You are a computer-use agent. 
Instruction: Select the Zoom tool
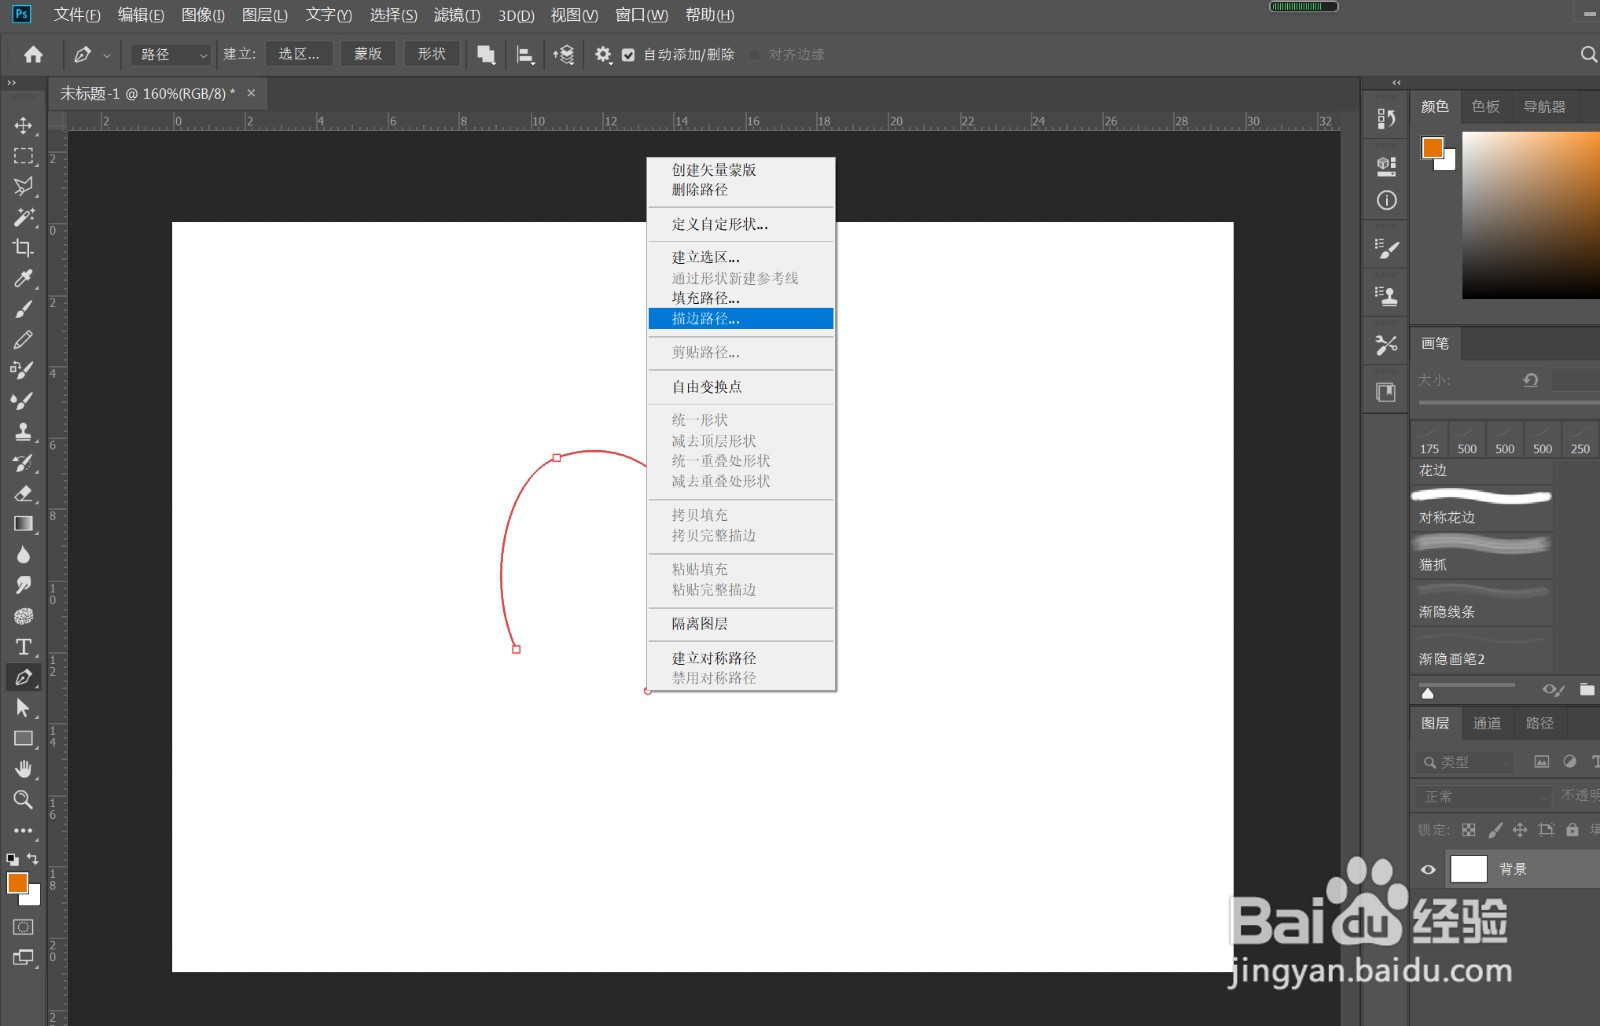coord(23,800)
